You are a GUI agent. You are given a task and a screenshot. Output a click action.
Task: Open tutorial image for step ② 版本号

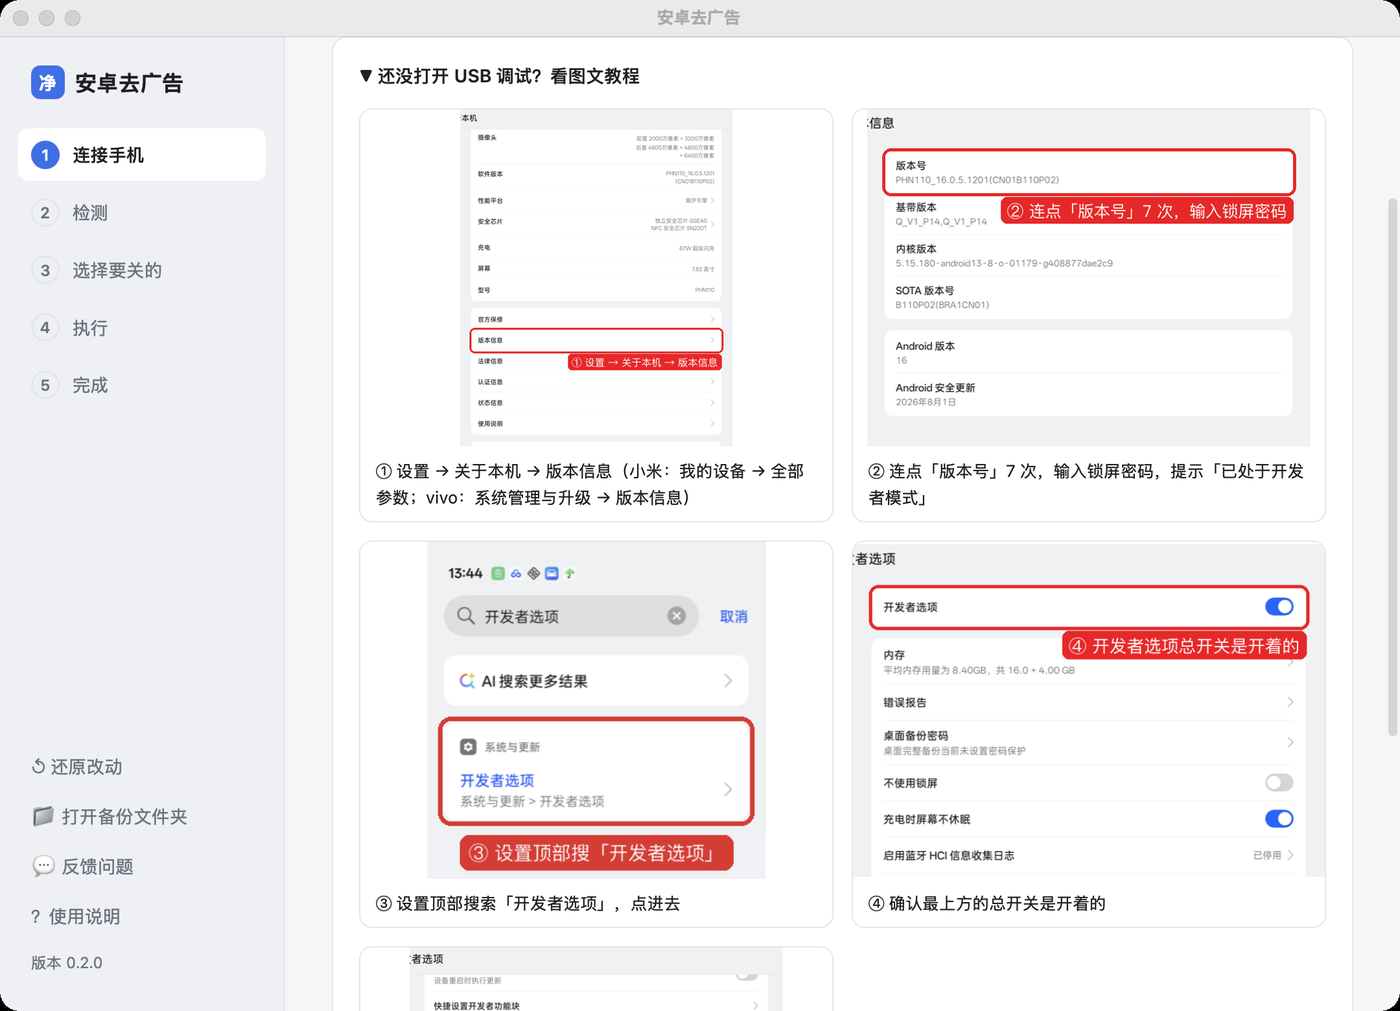1089,278
